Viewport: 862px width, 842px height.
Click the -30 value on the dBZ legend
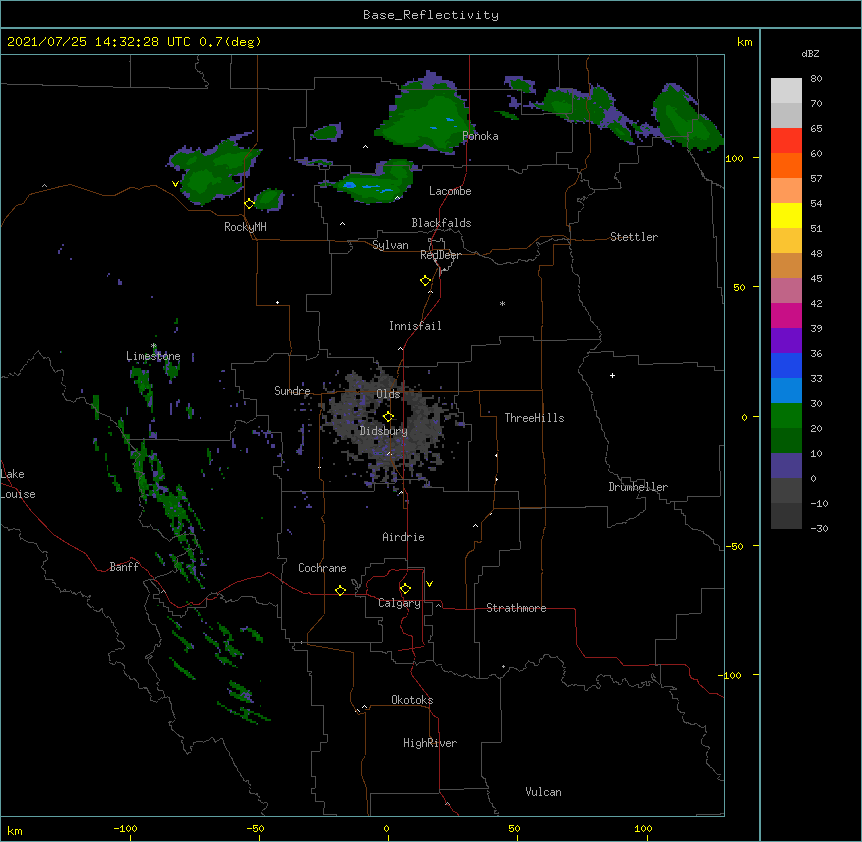click(x=819, y=529)
